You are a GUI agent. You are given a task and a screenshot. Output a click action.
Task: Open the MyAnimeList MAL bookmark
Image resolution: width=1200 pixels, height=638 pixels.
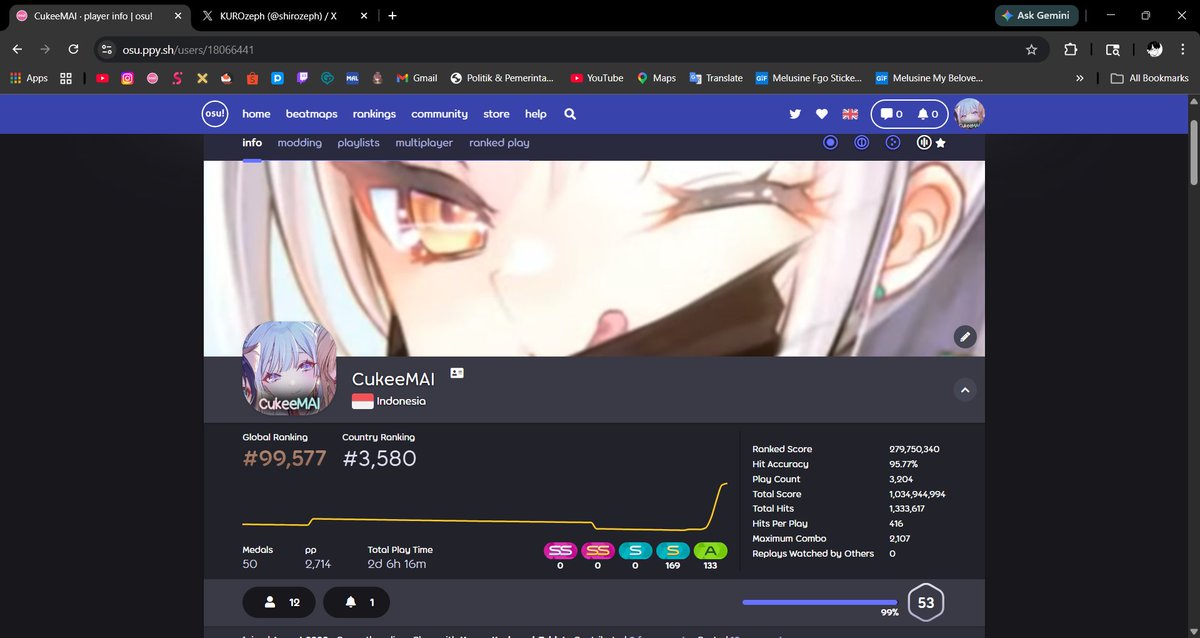click(x=352, y=78)
